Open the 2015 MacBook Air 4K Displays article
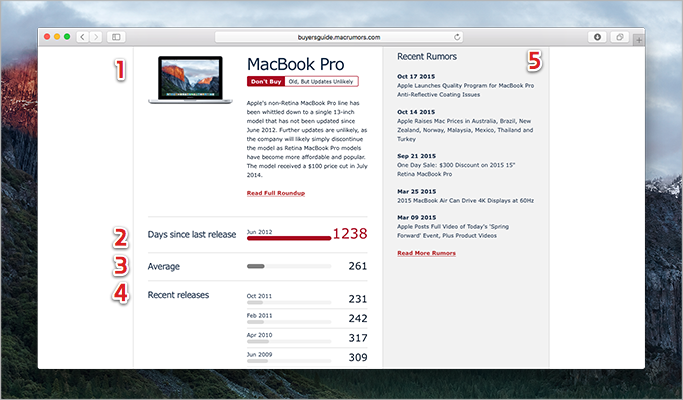The image size is (683, 400). pos(465,201)
